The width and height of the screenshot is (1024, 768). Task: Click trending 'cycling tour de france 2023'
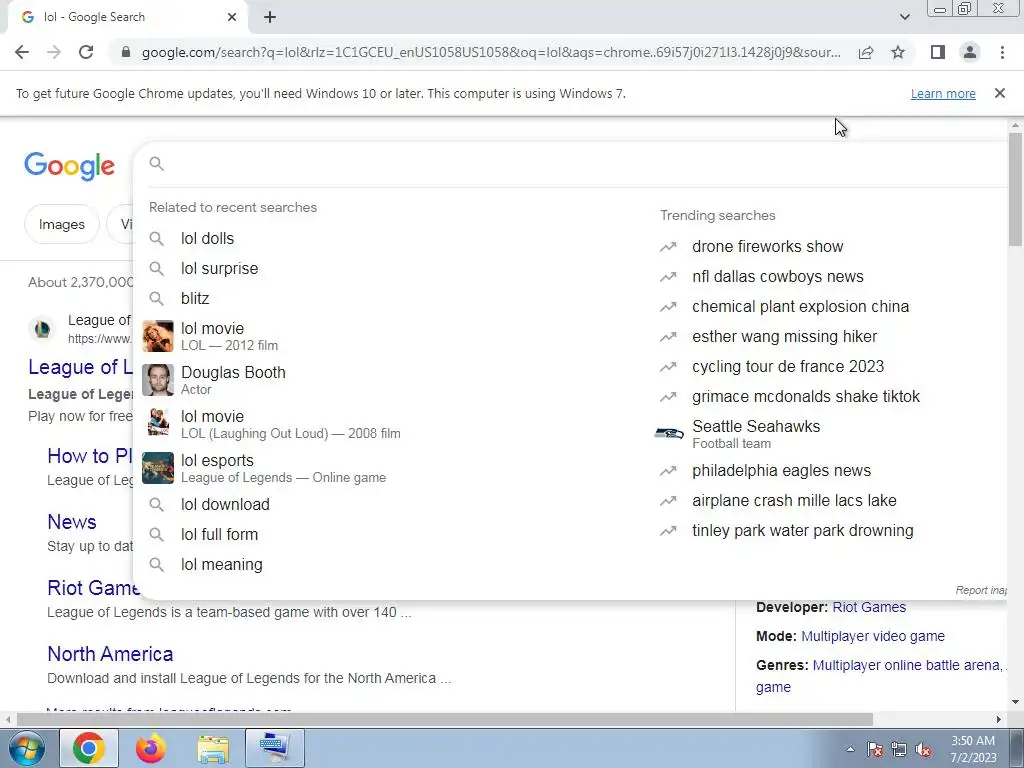pyautogui.click(x=788, y=366)
